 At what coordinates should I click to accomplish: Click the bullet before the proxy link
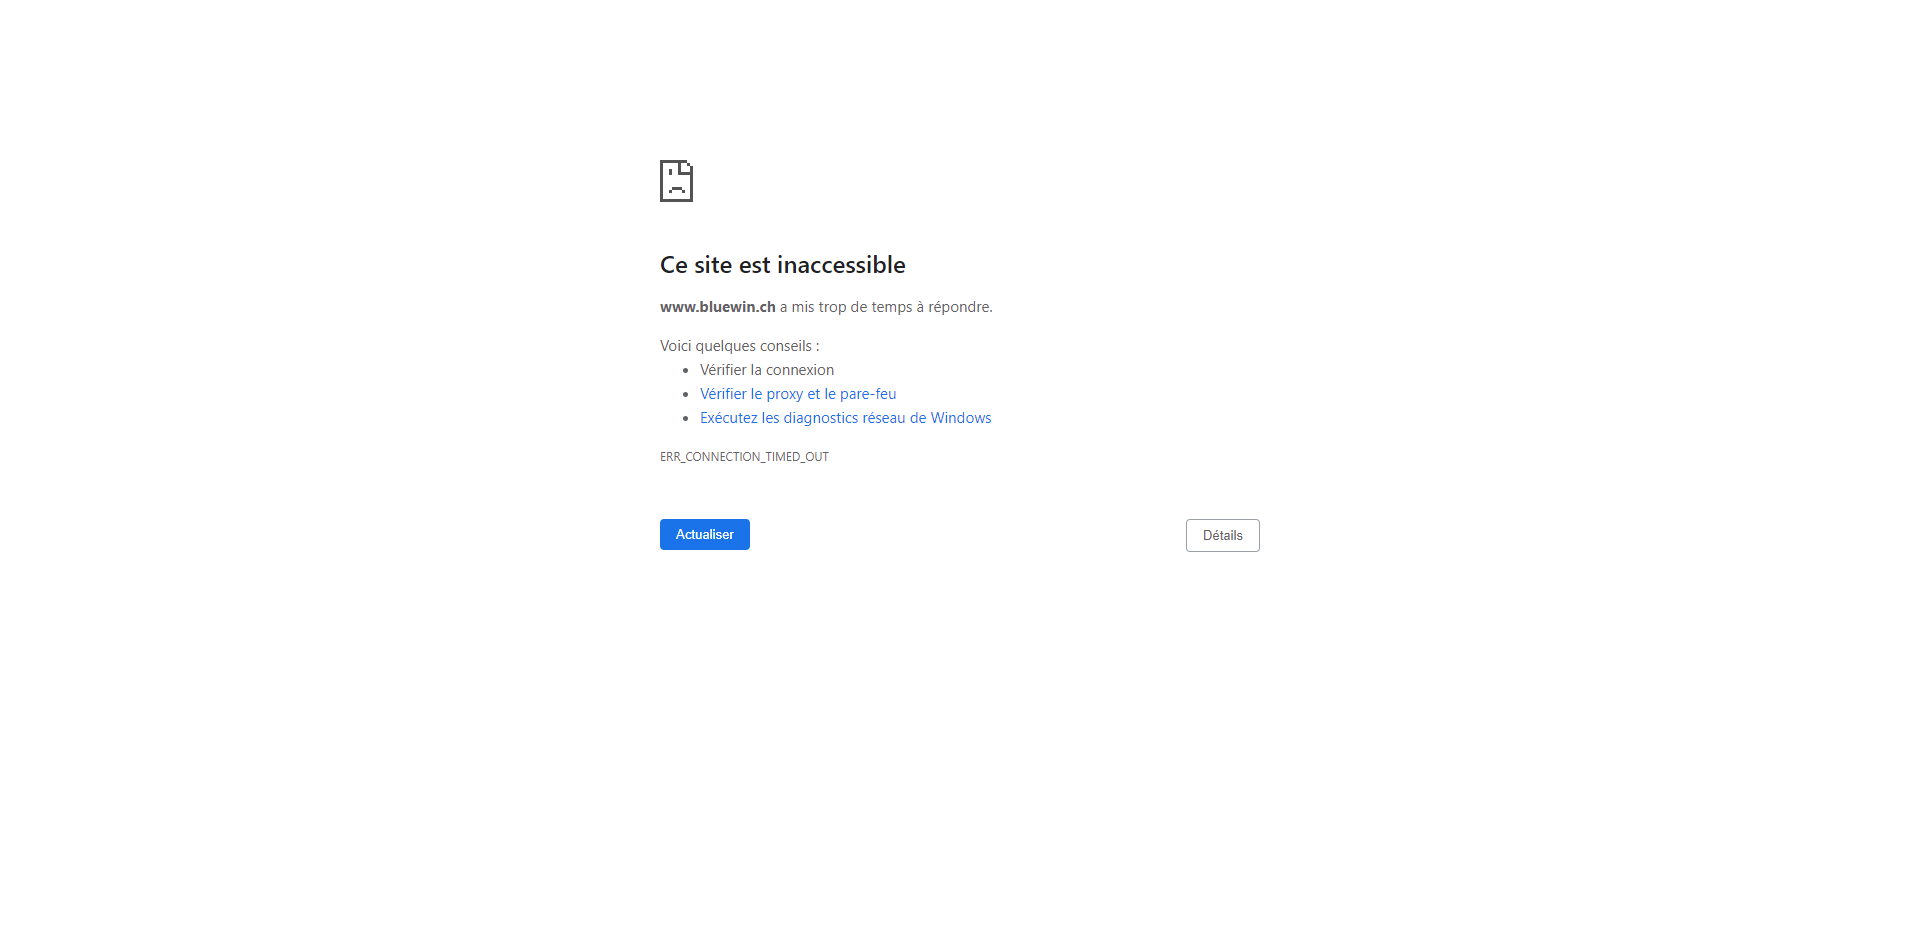click(686, 395)
